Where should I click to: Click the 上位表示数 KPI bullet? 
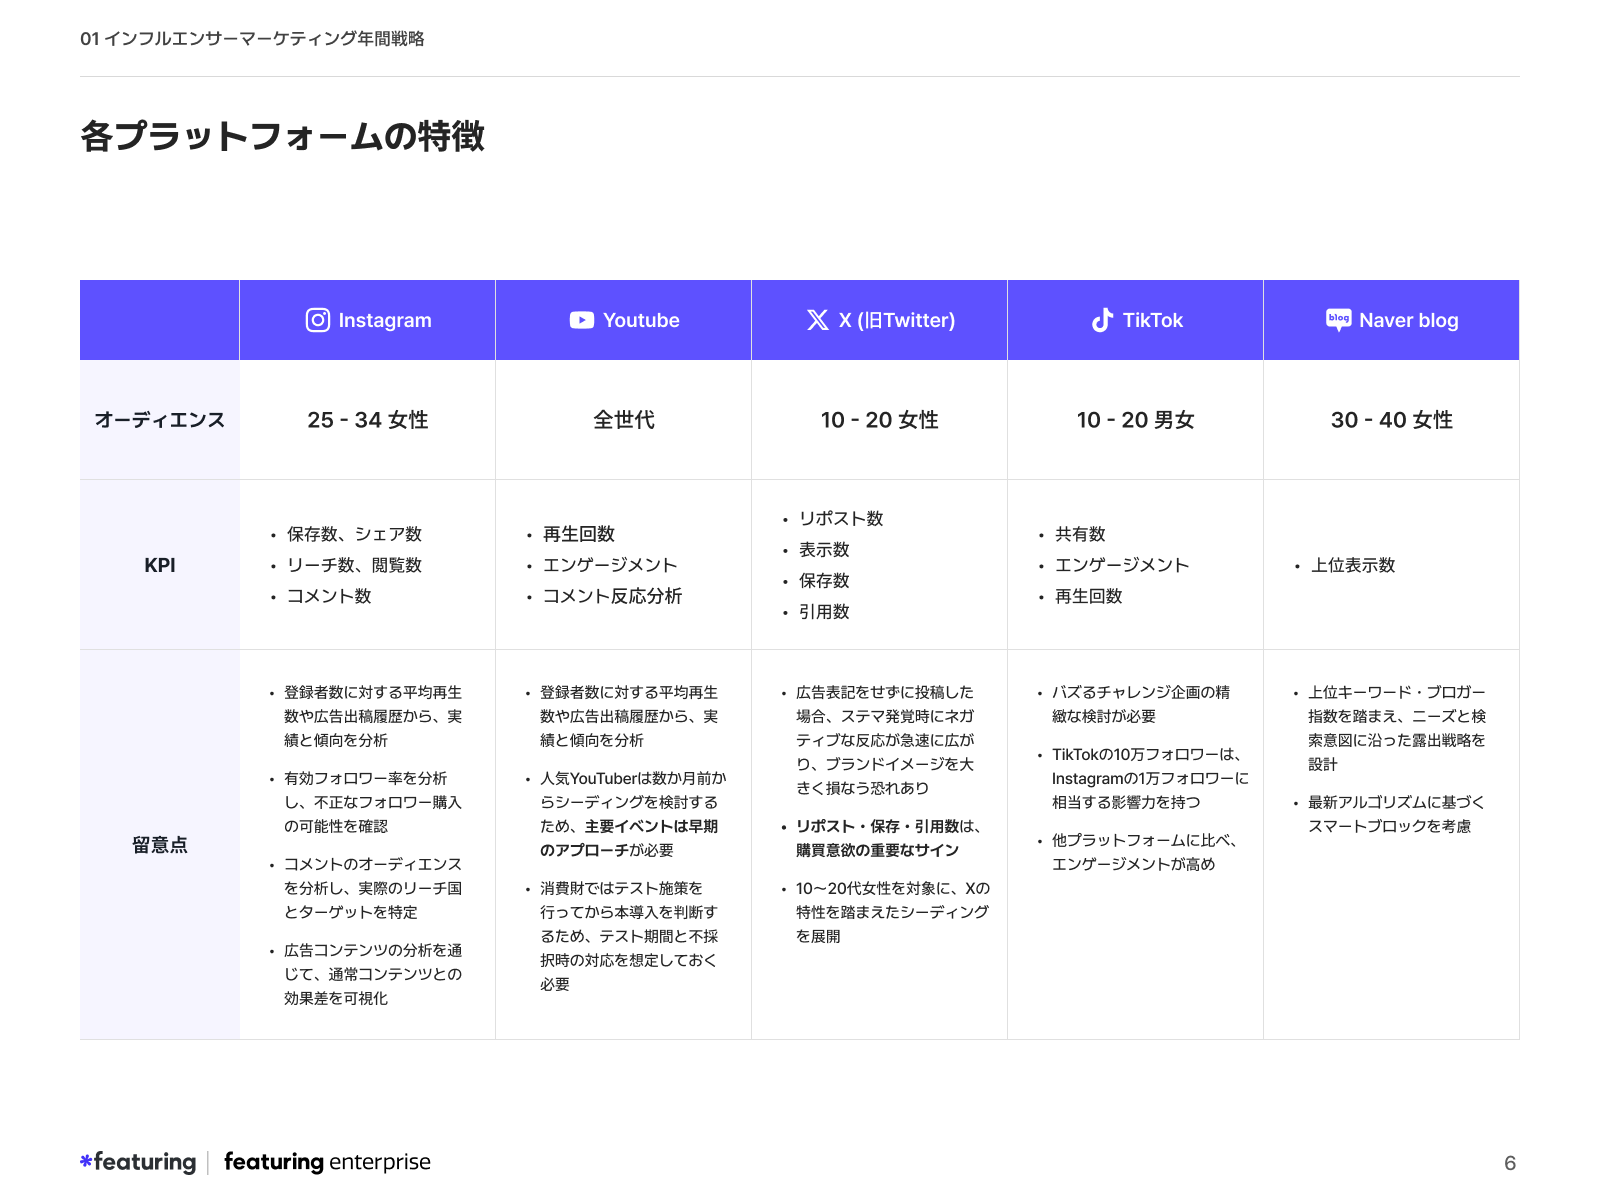pos(1353,565)
